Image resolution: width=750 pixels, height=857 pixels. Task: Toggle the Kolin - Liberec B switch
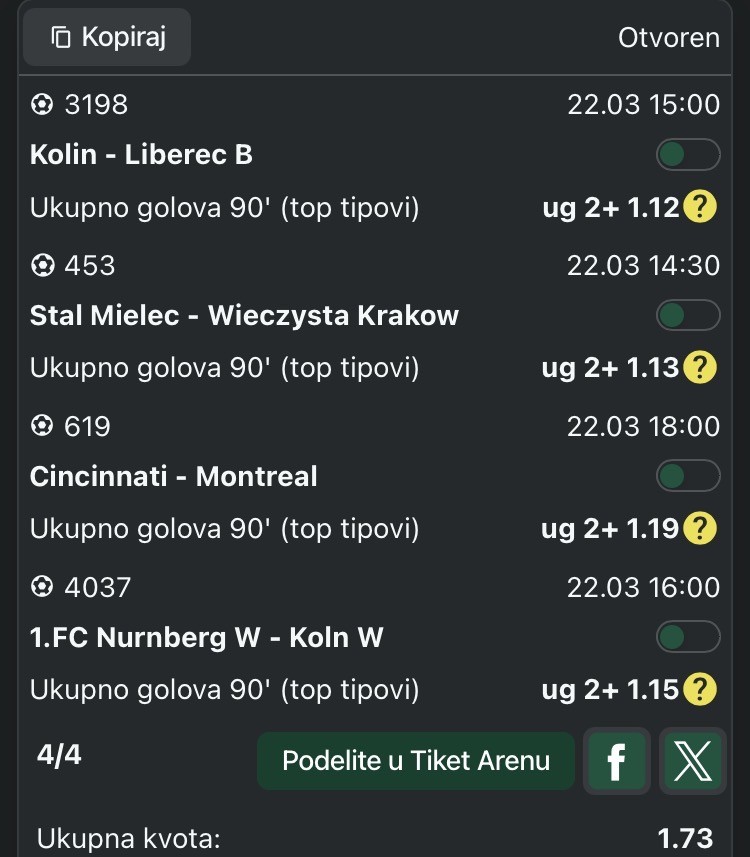(688, 155)
